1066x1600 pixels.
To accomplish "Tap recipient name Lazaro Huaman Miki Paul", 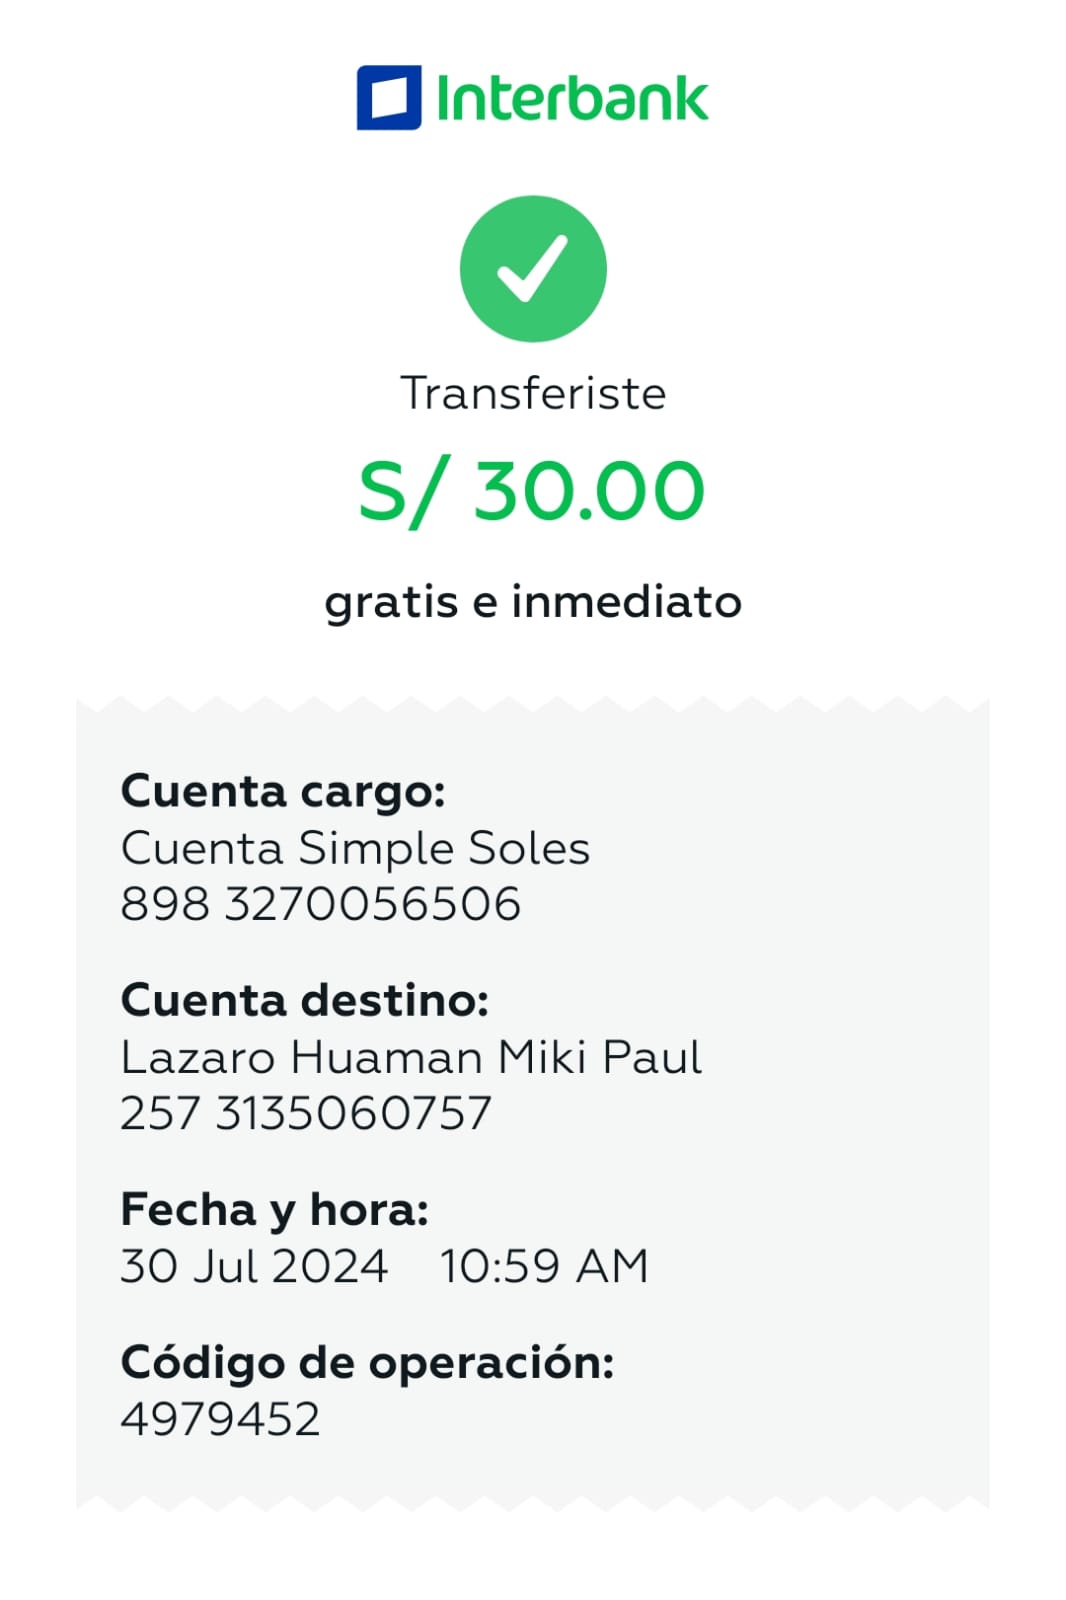I will click(x=411, y=1057).
